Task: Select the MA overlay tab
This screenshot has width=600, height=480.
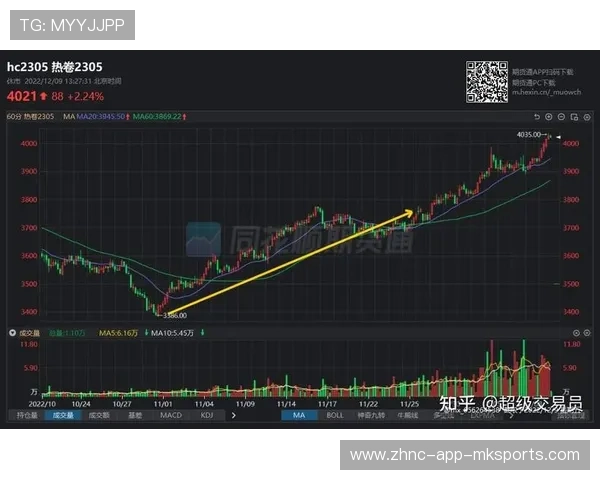Action: point(298,415)
